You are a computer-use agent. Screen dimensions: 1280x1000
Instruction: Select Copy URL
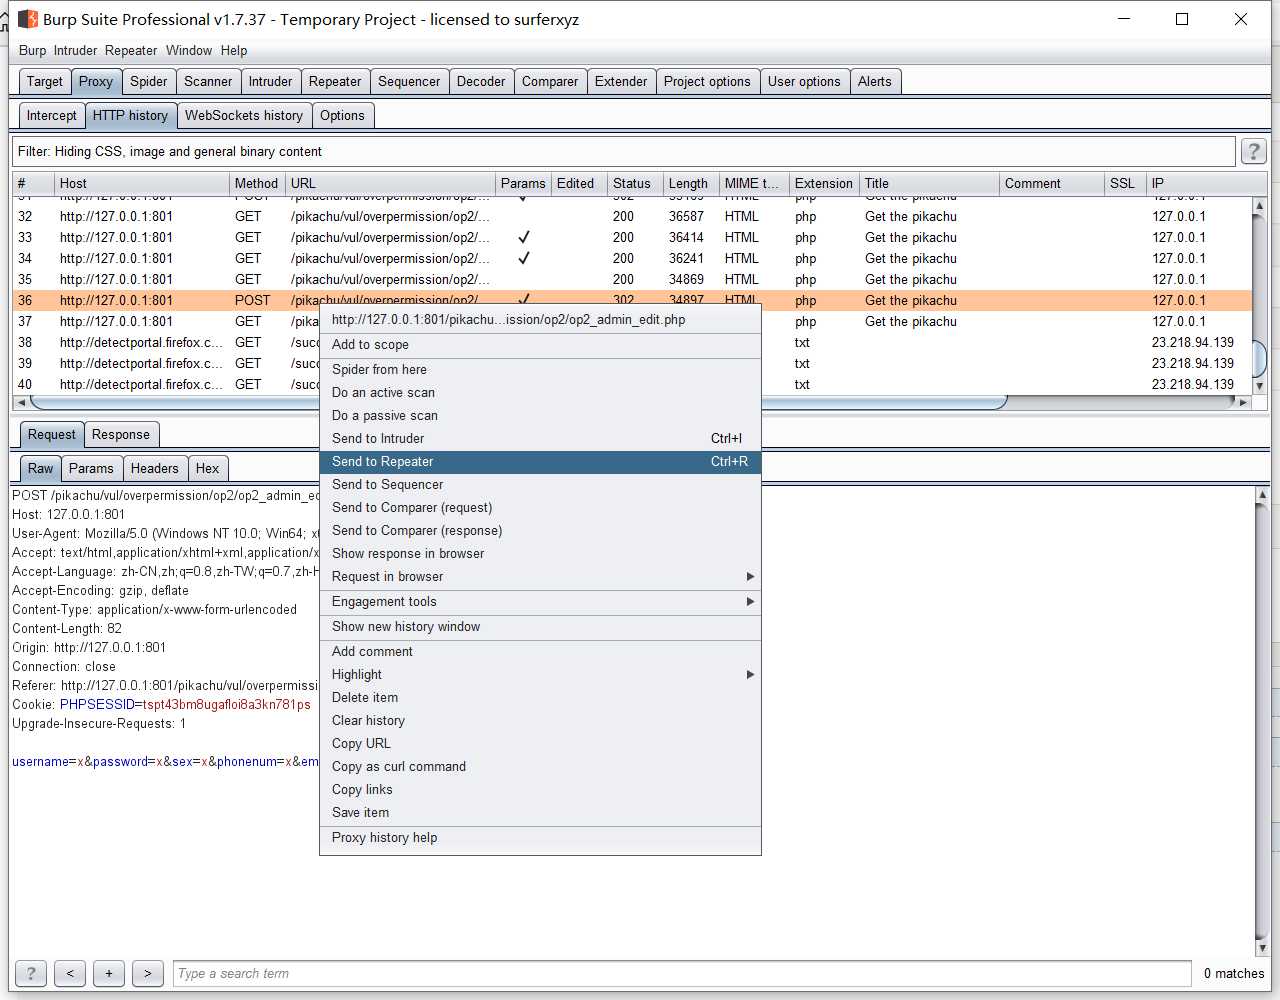pos(540,743)
